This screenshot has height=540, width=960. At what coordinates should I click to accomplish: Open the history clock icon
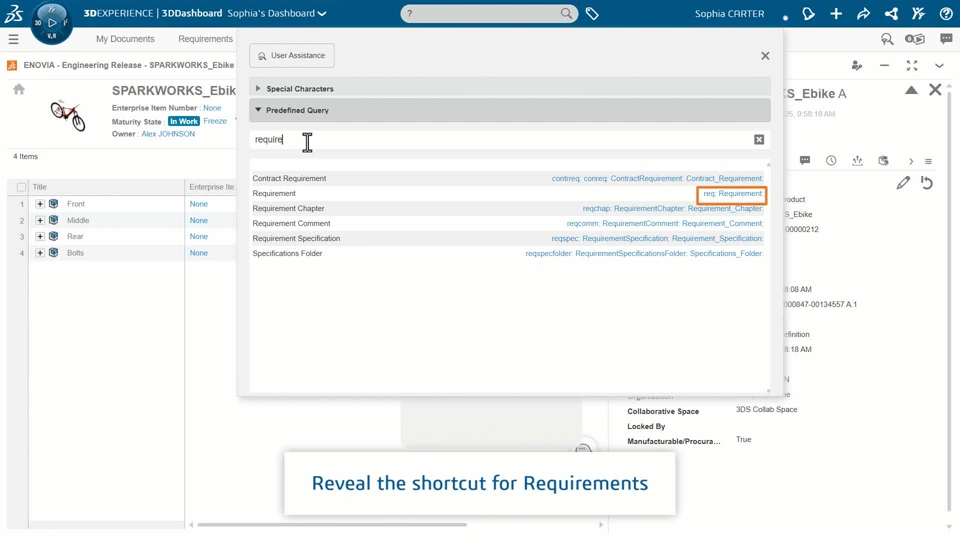pyautogui.click(x=831, y=160)
